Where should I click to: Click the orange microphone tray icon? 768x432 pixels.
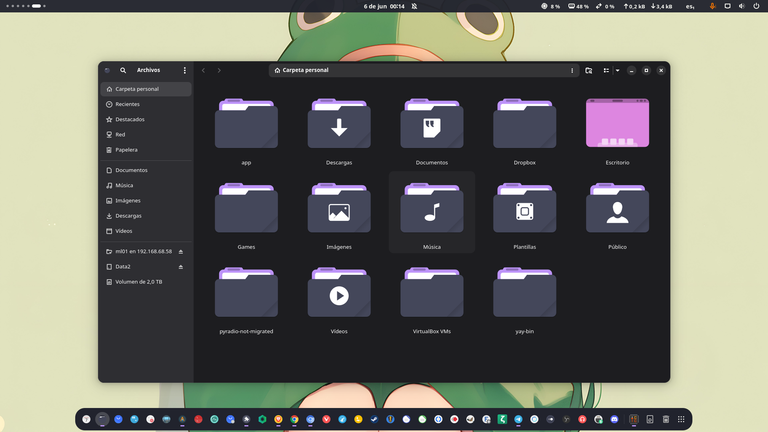(x=712, y=6)
